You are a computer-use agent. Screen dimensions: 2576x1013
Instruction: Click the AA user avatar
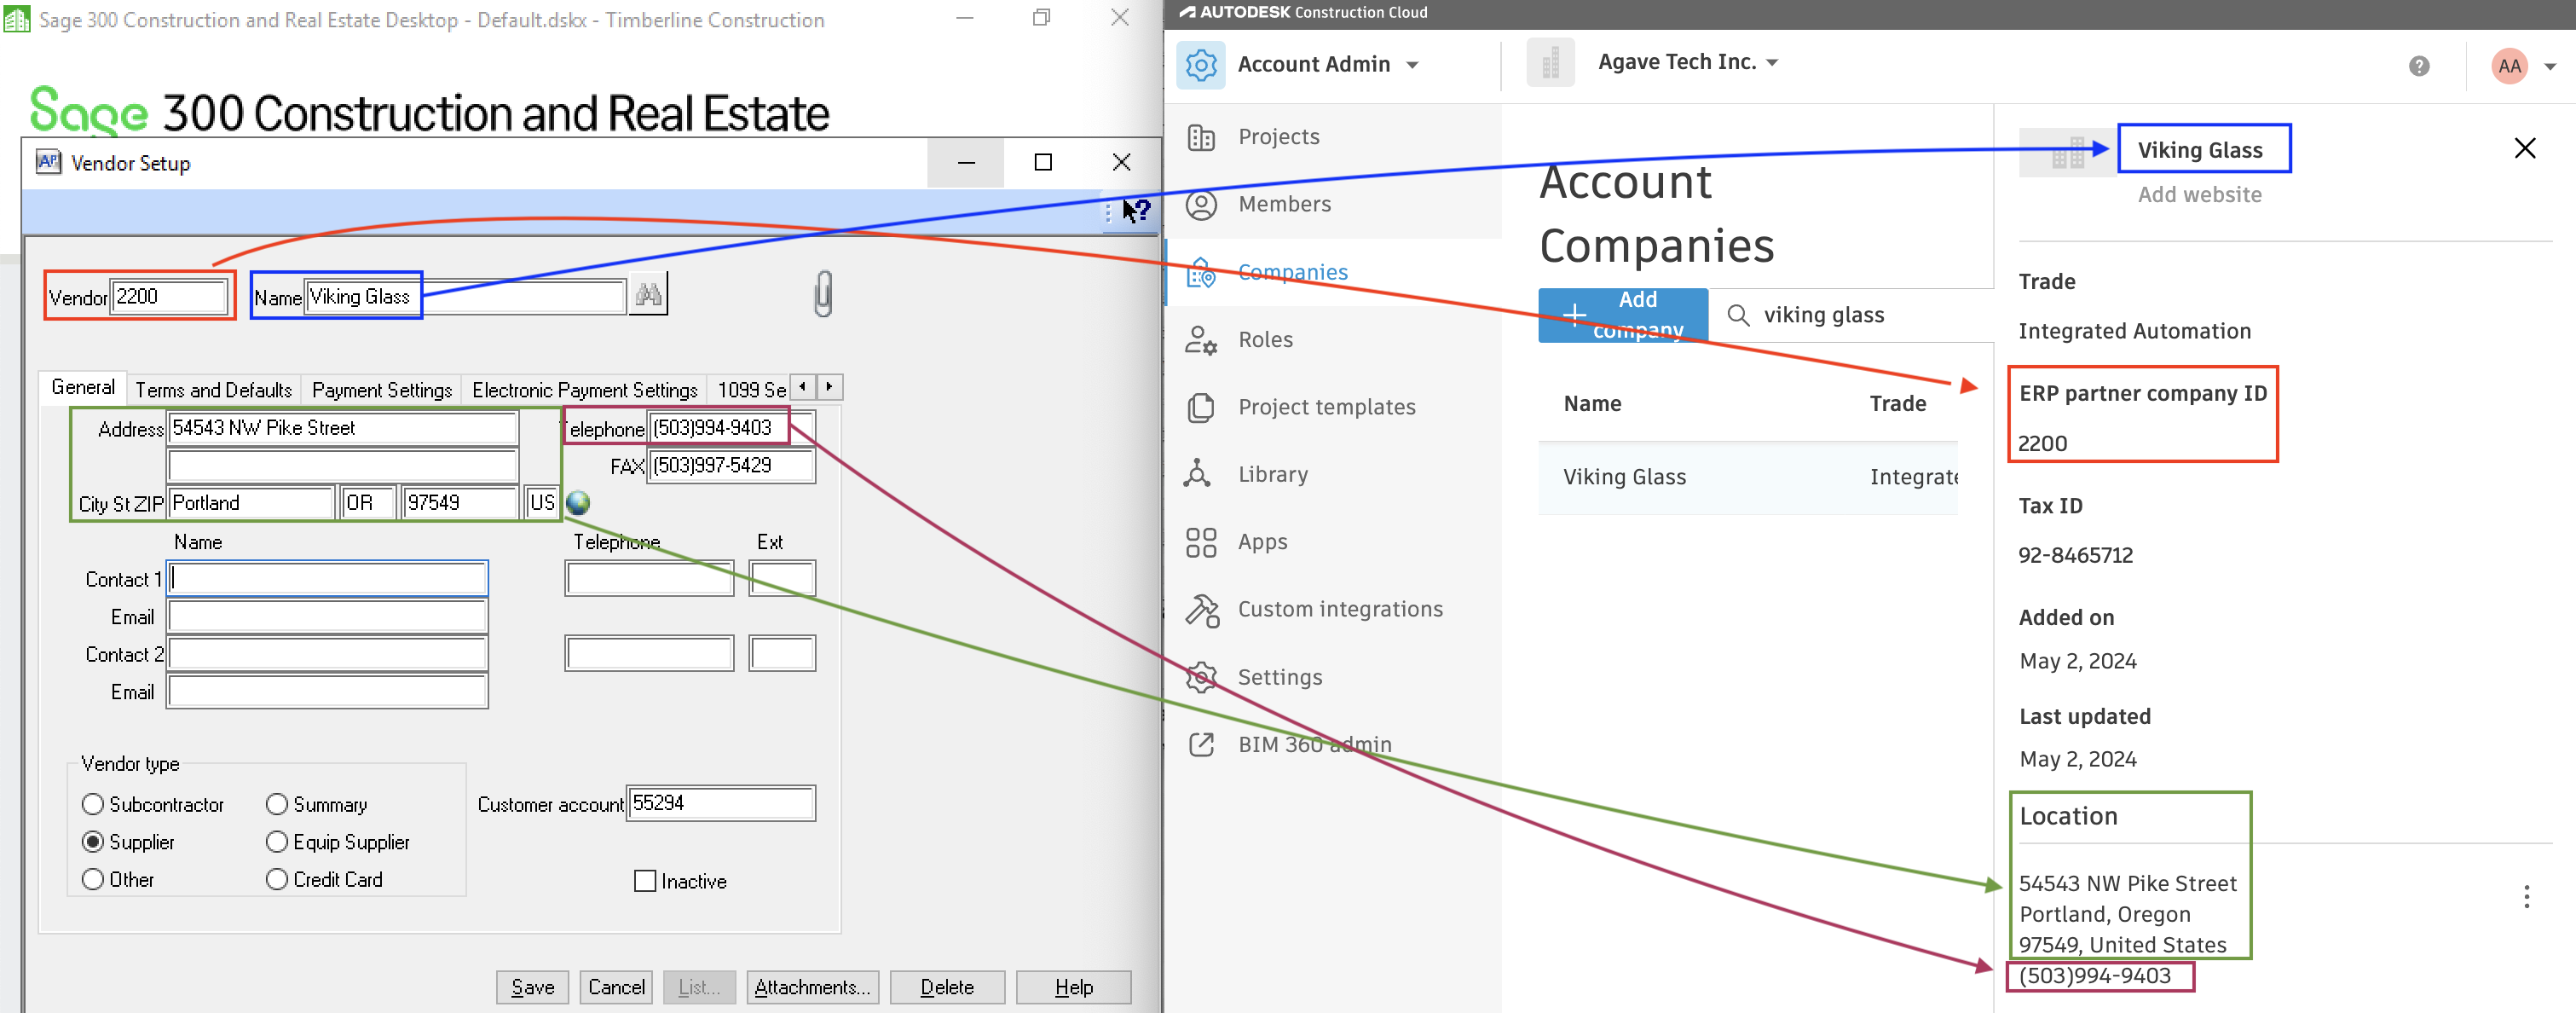click(x=2508, y=66)
